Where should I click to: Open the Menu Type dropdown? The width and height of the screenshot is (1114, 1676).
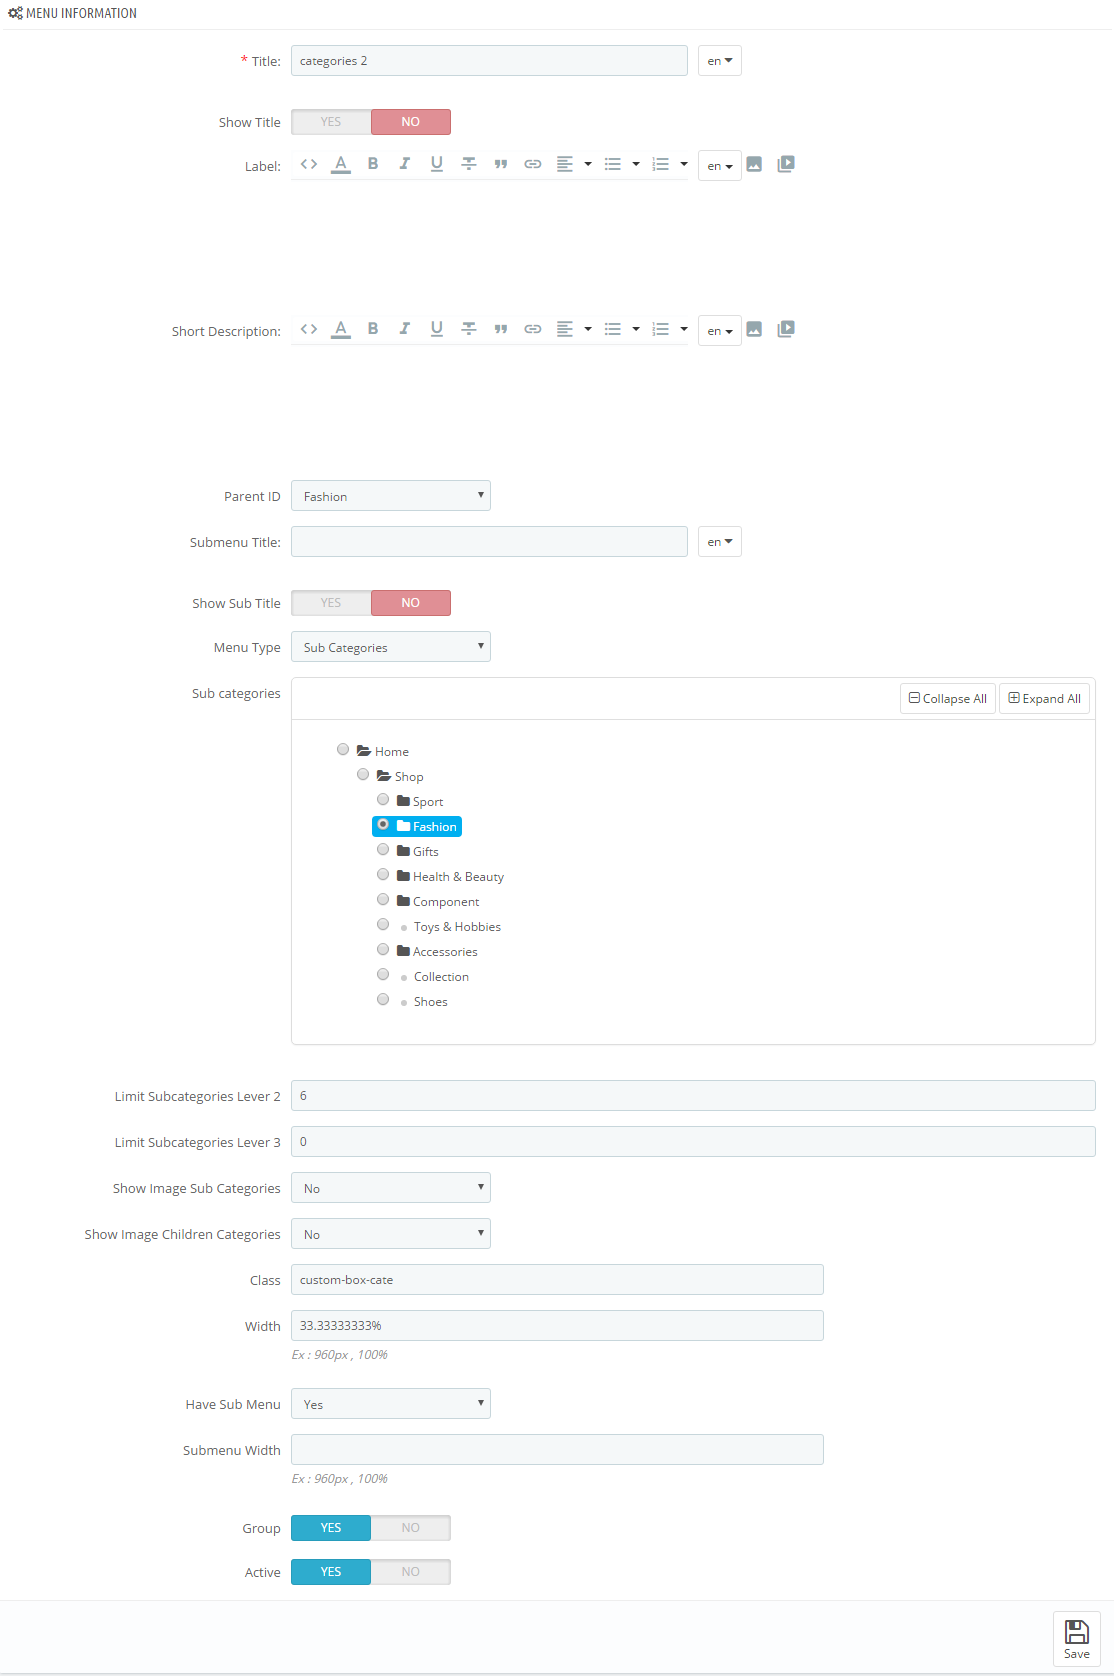[391, 647]
